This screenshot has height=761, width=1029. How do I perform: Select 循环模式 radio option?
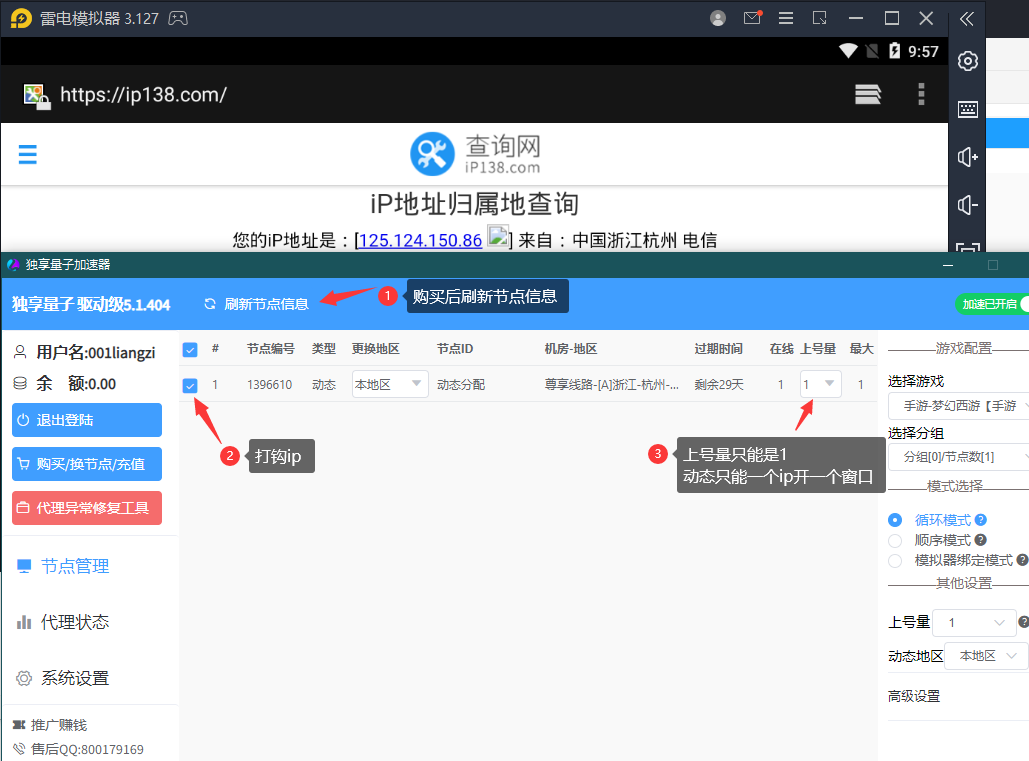pyautogui.click(x=895, y=520)
